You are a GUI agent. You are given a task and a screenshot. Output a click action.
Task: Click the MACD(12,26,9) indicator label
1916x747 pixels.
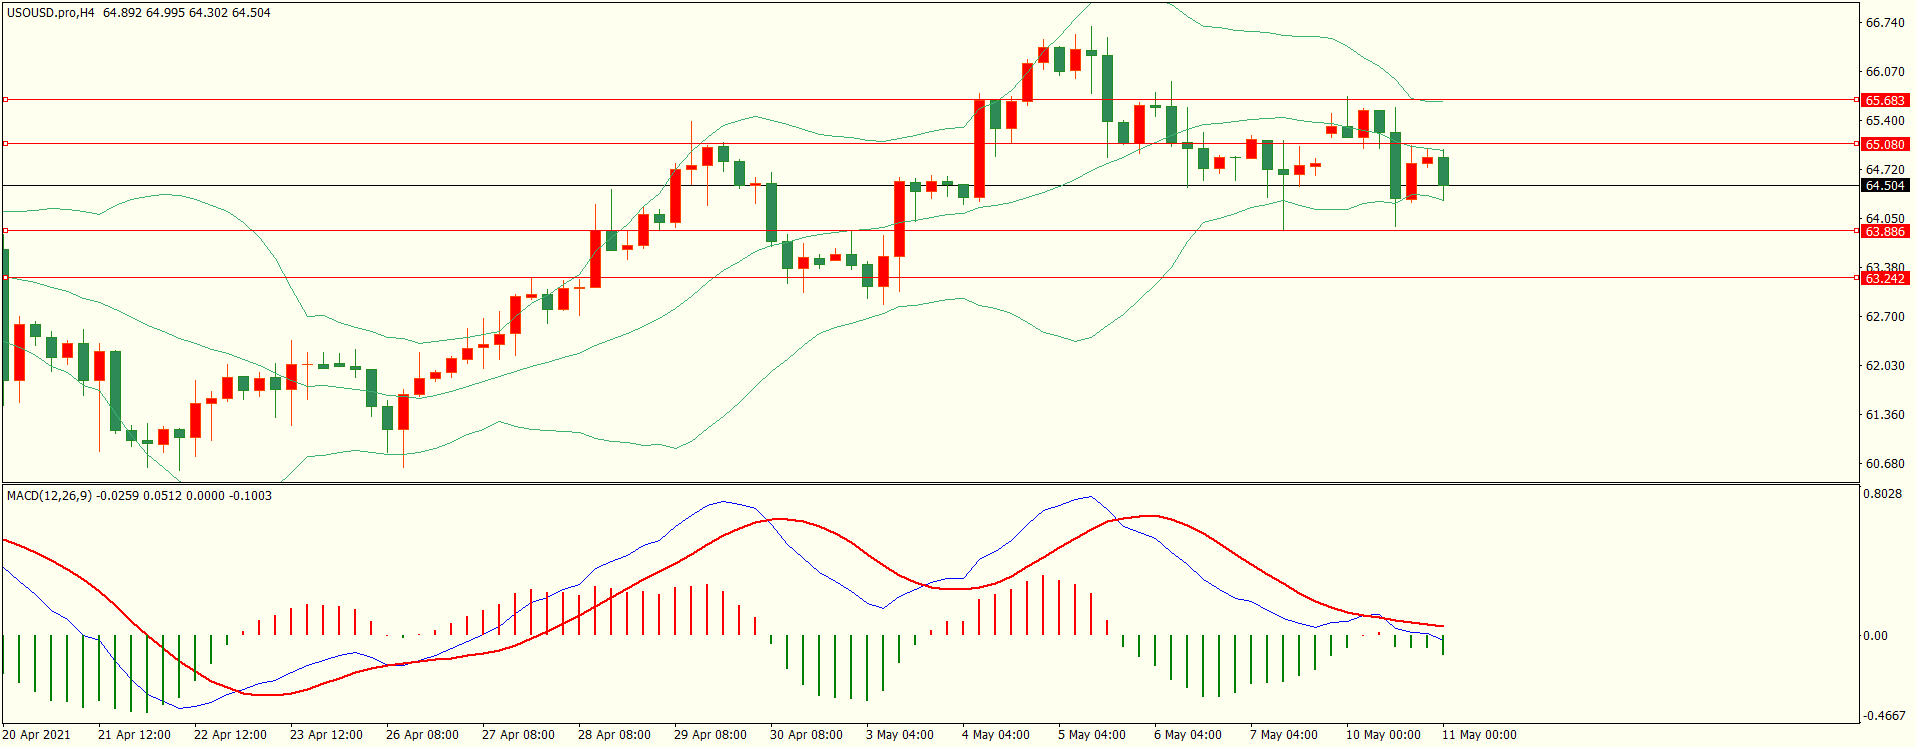tap(48, 495)
